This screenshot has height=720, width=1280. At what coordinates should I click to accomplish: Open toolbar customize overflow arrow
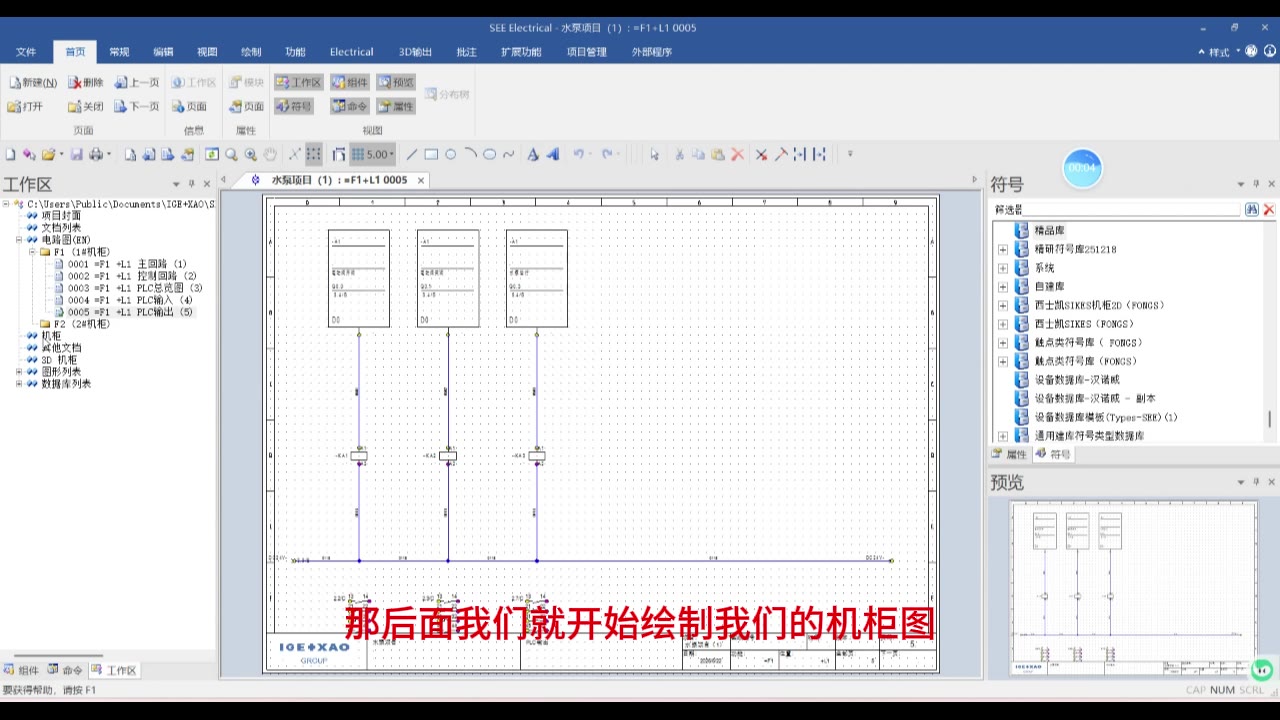(x=850, y=154)
